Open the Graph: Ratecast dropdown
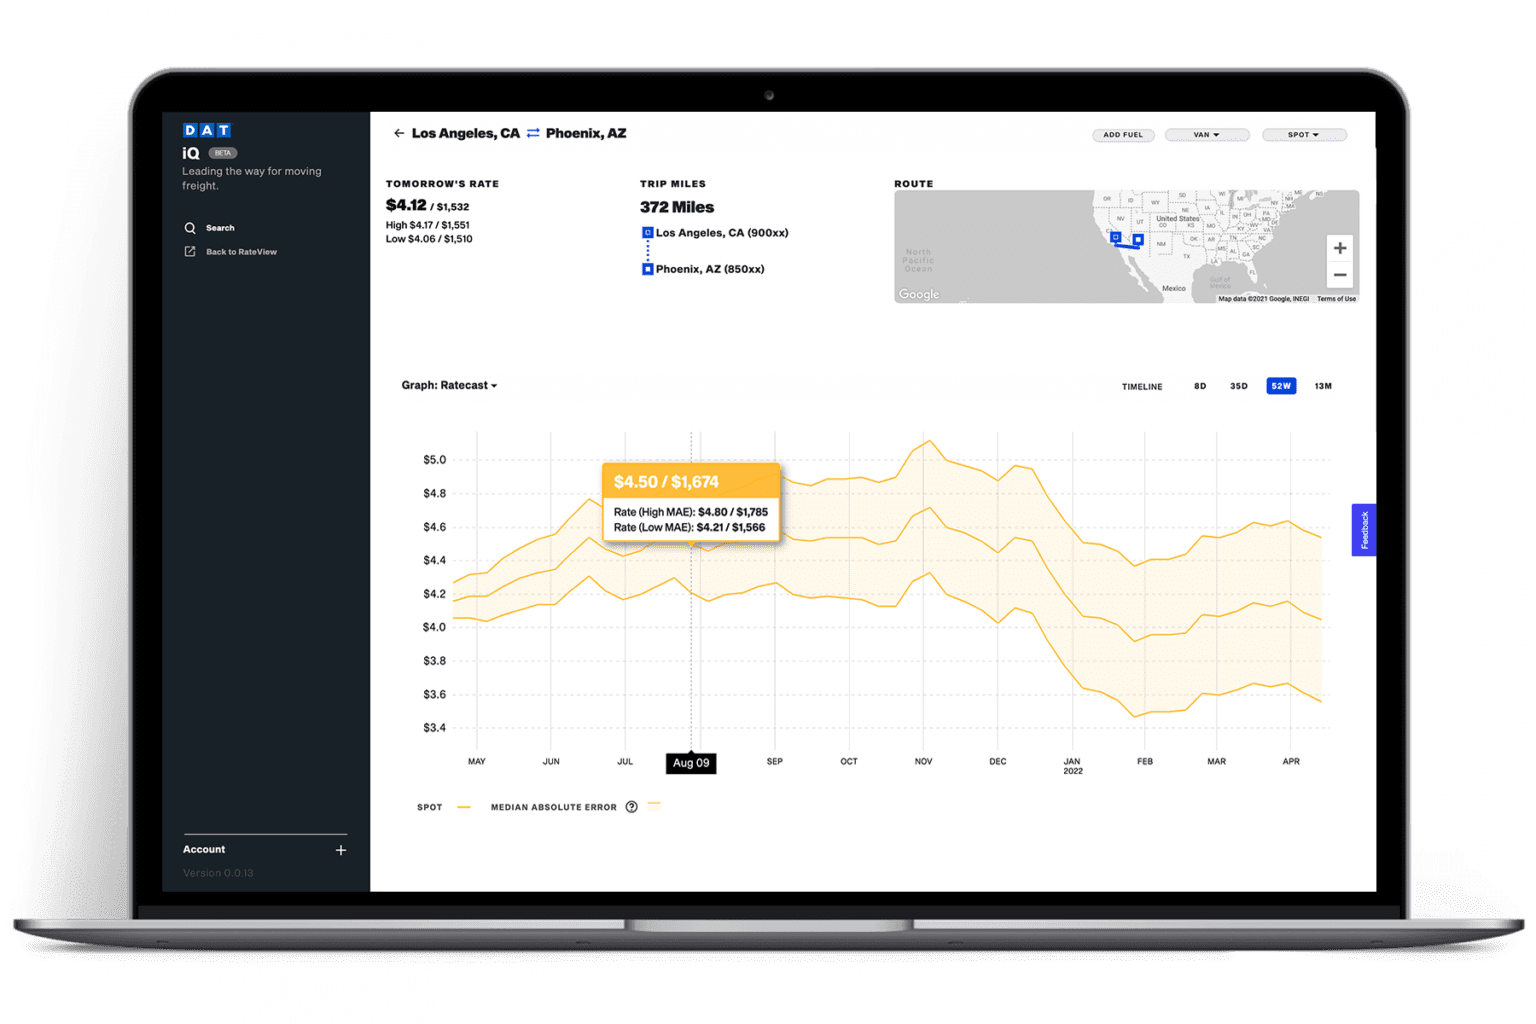 coord(449,385)
